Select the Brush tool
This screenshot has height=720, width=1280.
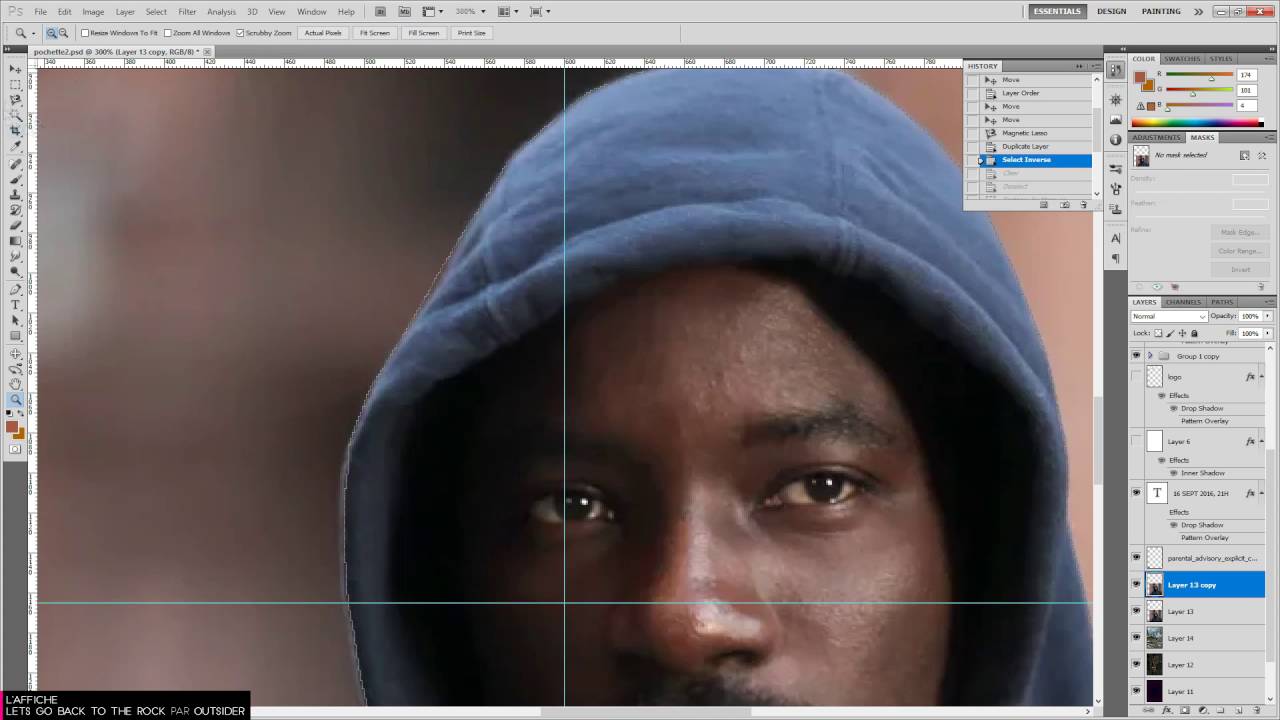(15, 179)
